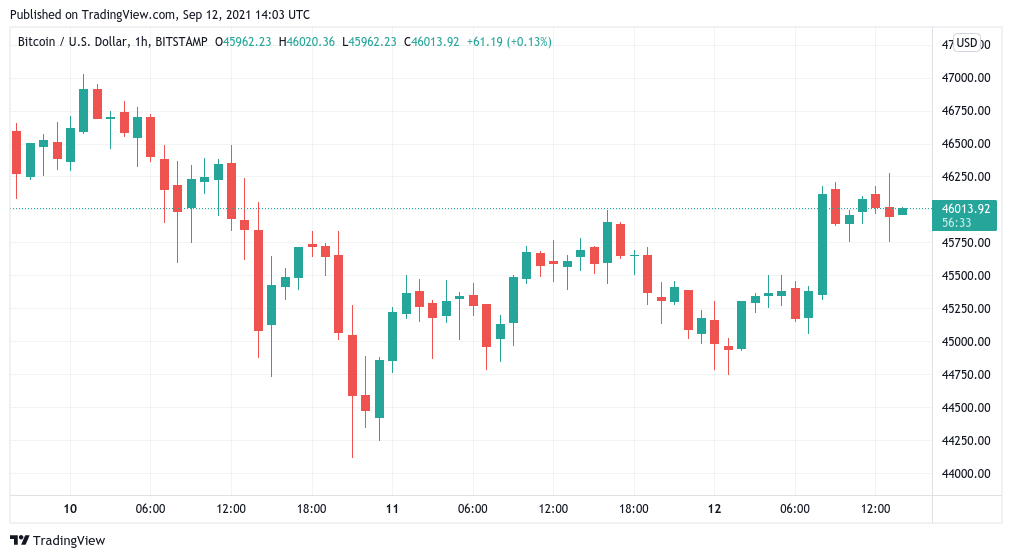Click the 18:00 label before day 11
Screen dimensions: 1012x558
pyautogui.click(x=311, y=508)
